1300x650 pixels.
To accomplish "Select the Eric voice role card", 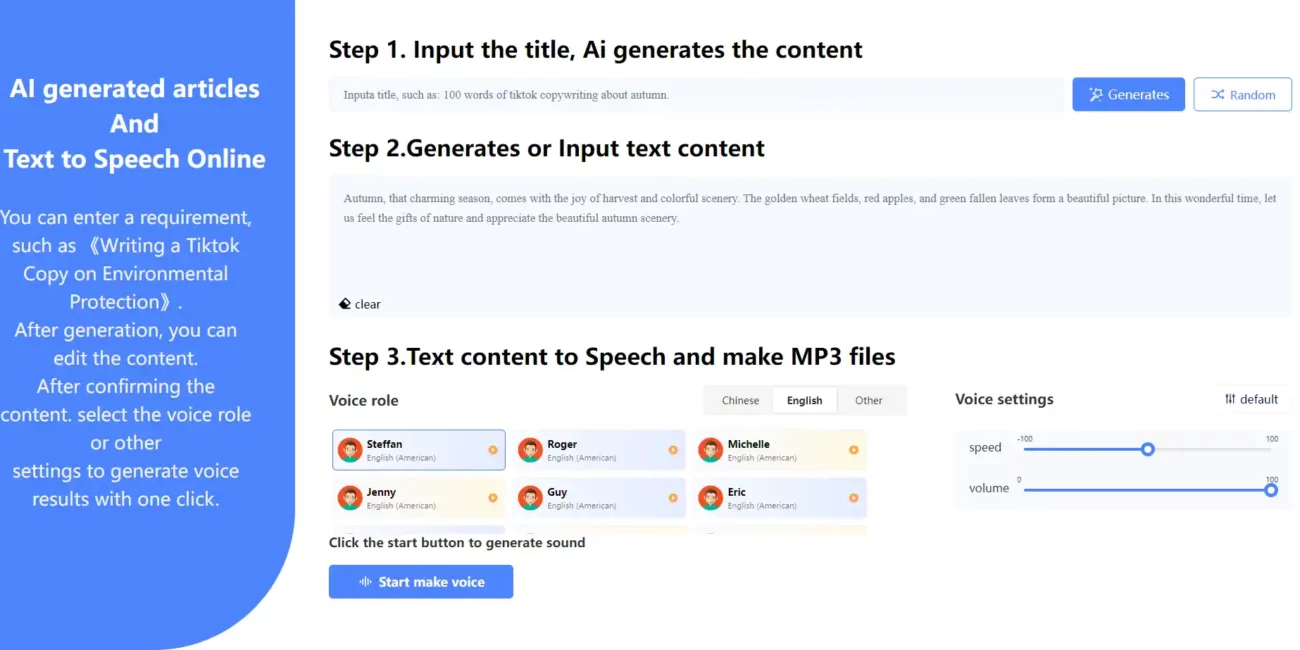I will click(780, 498).
